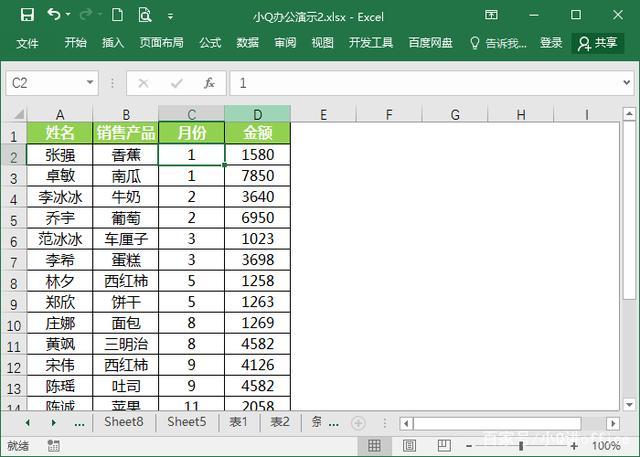Switch to Normal view icon

click(x=374, y=446)
